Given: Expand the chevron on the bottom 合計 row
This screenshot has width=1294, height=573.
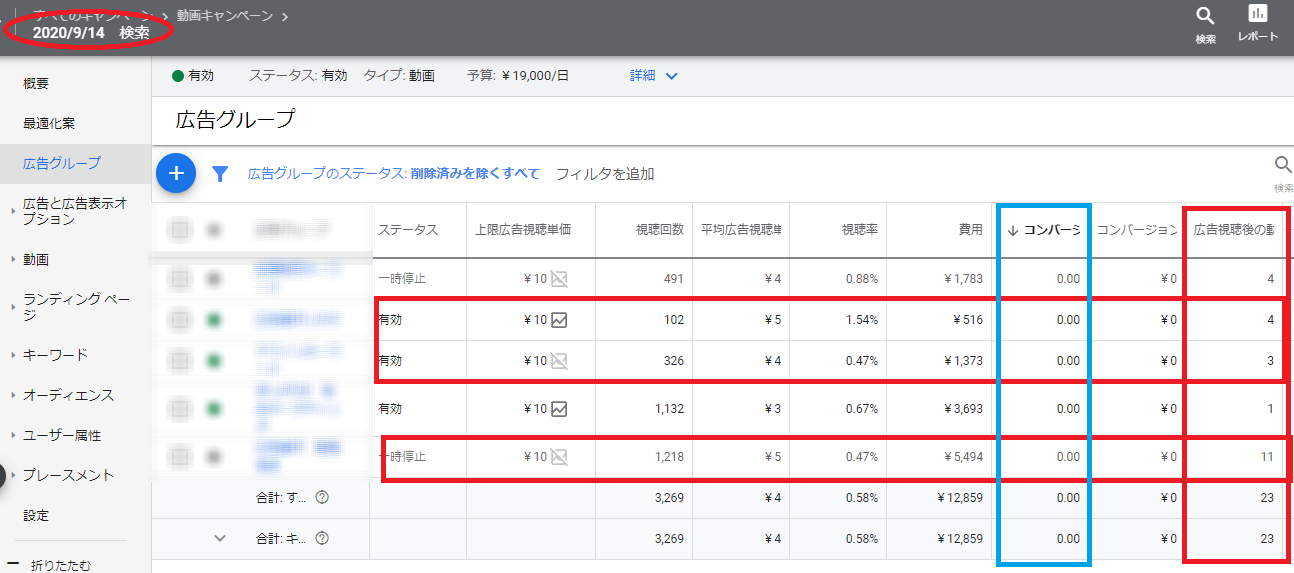Looking at the screenshot, I should (x=221, y=538).
